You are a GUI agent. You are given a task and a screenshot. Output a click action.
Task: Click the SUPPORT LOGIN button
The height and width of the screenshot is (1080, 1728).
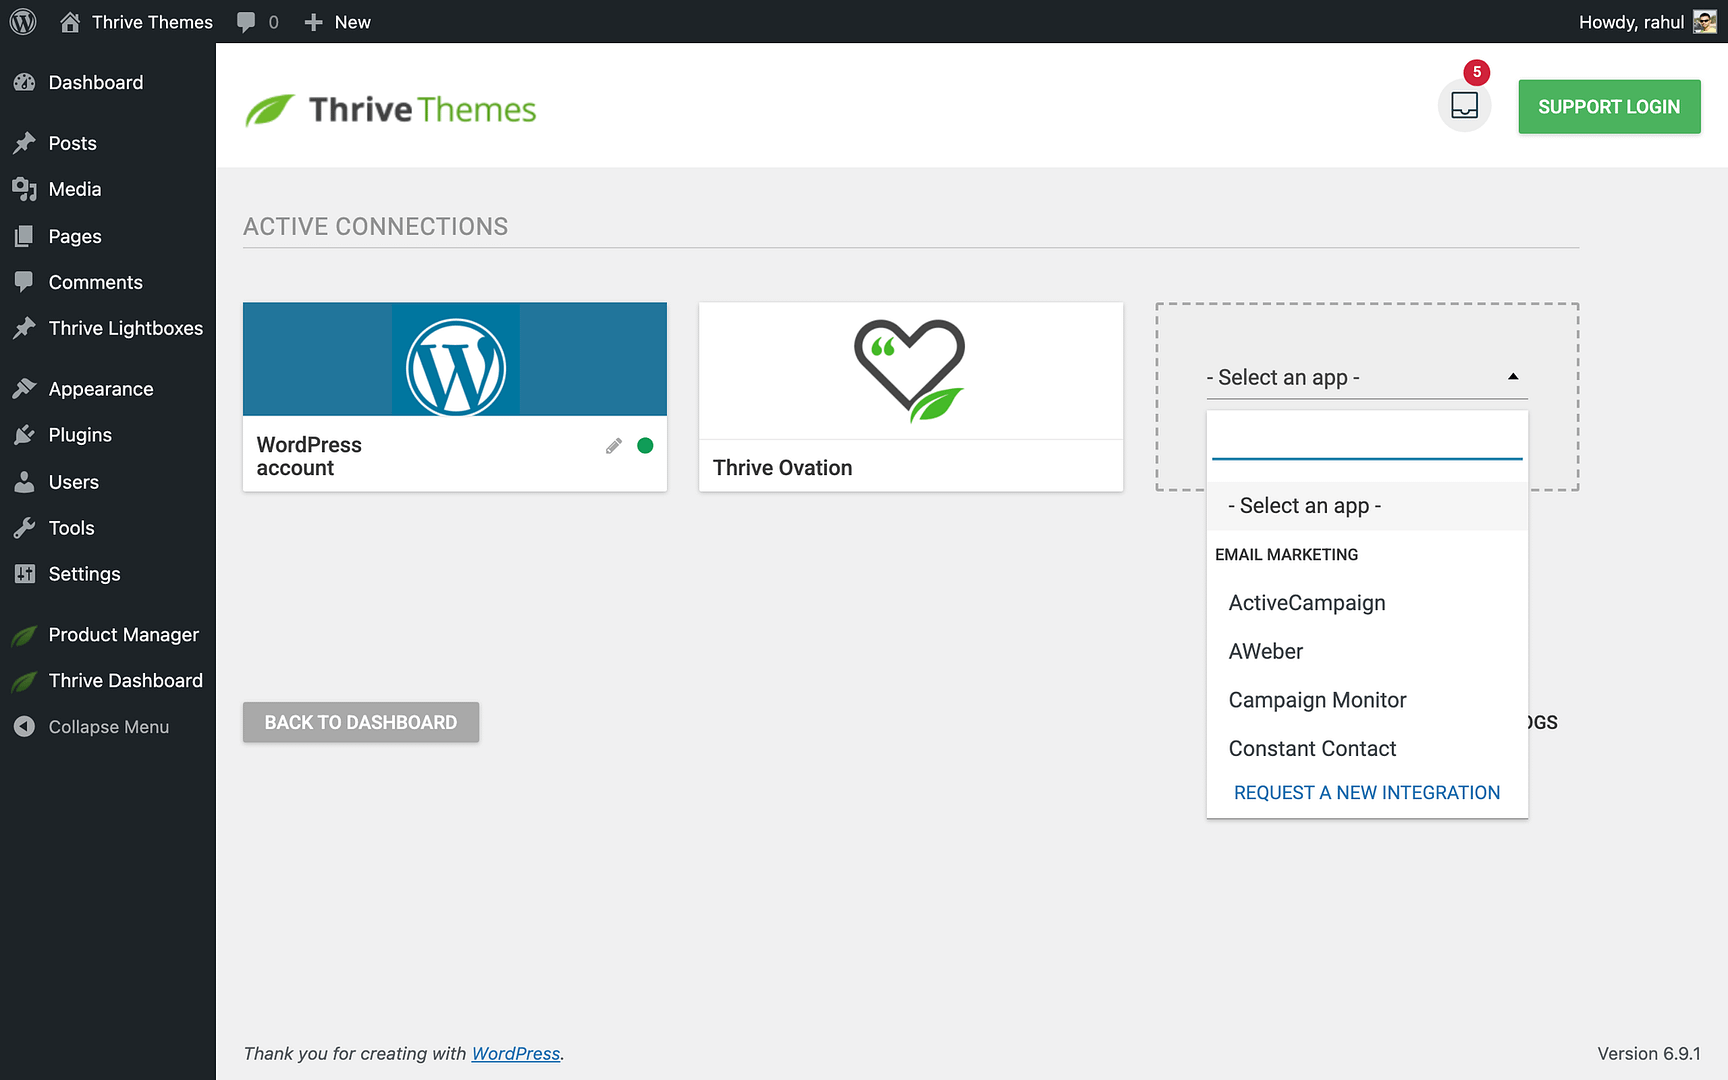coord(1609,106)
